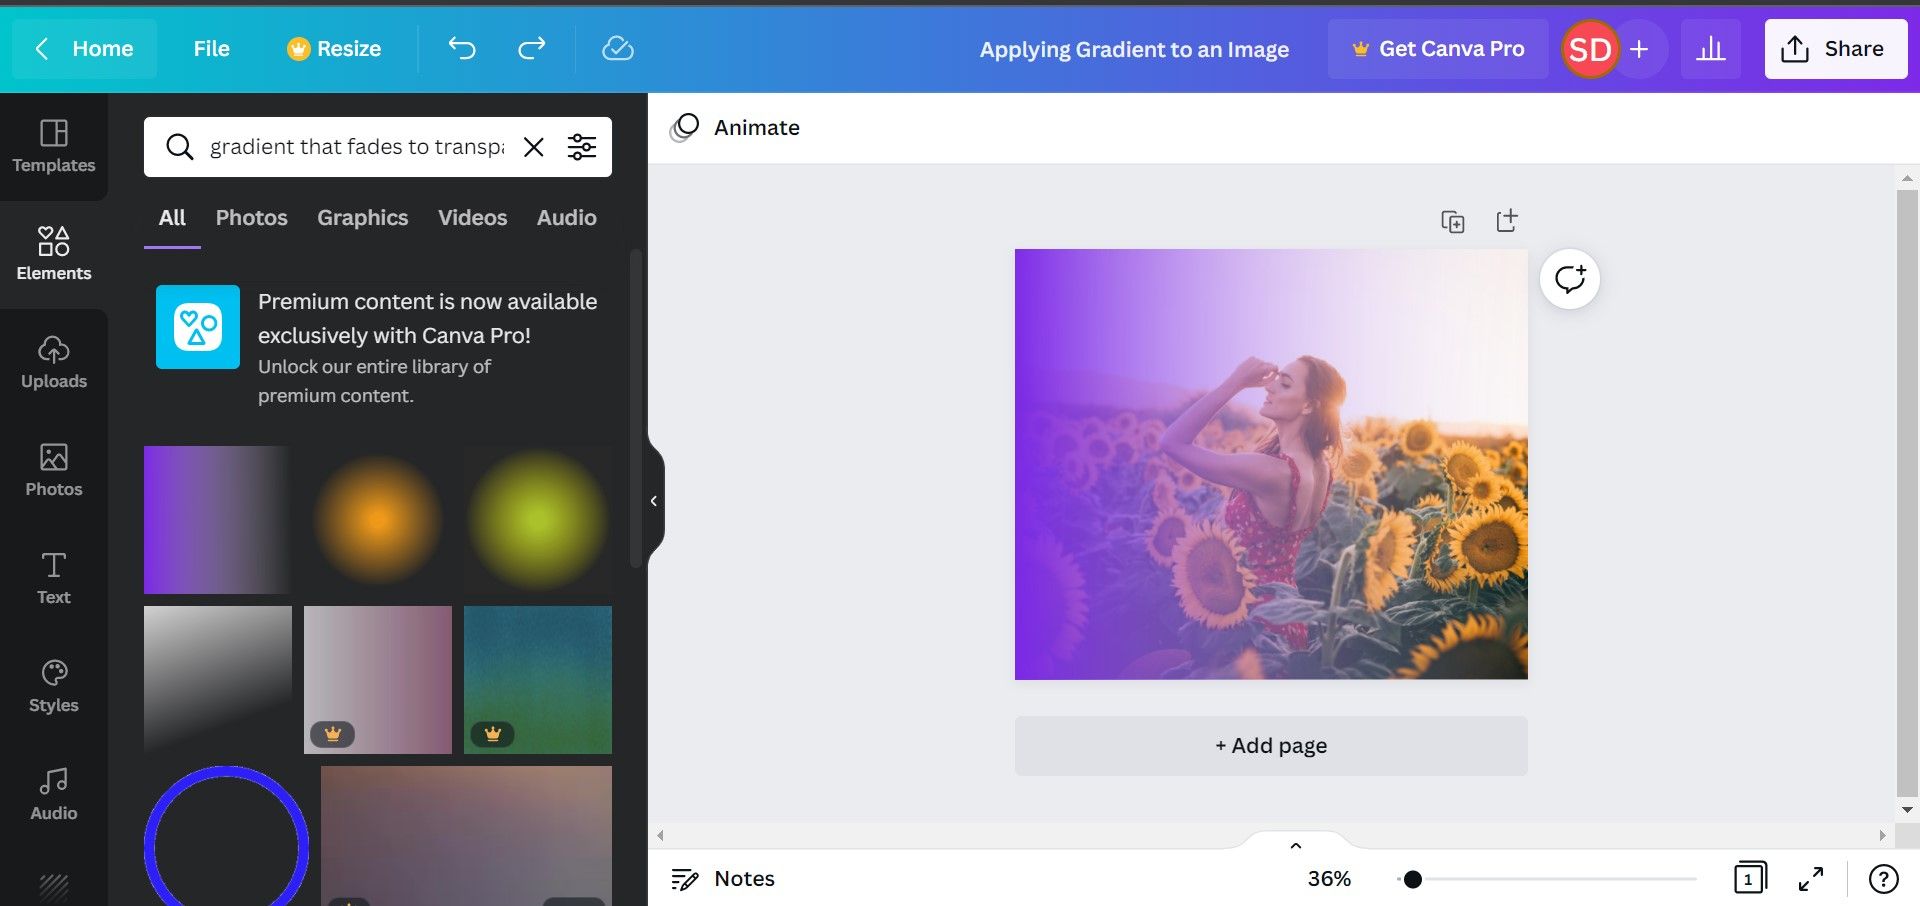
Task: Go back using the Home button
Action: (x=84, y=49)
